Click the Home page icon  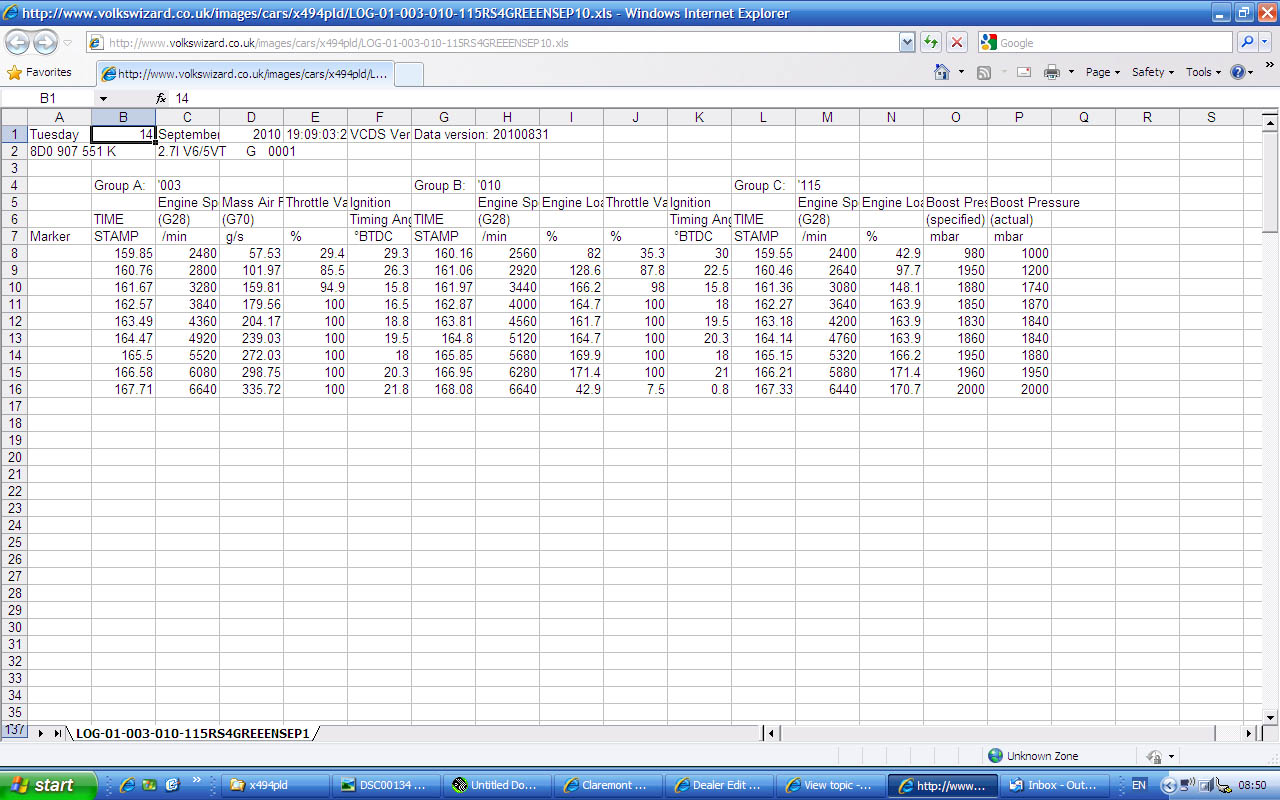pos(941,72)
